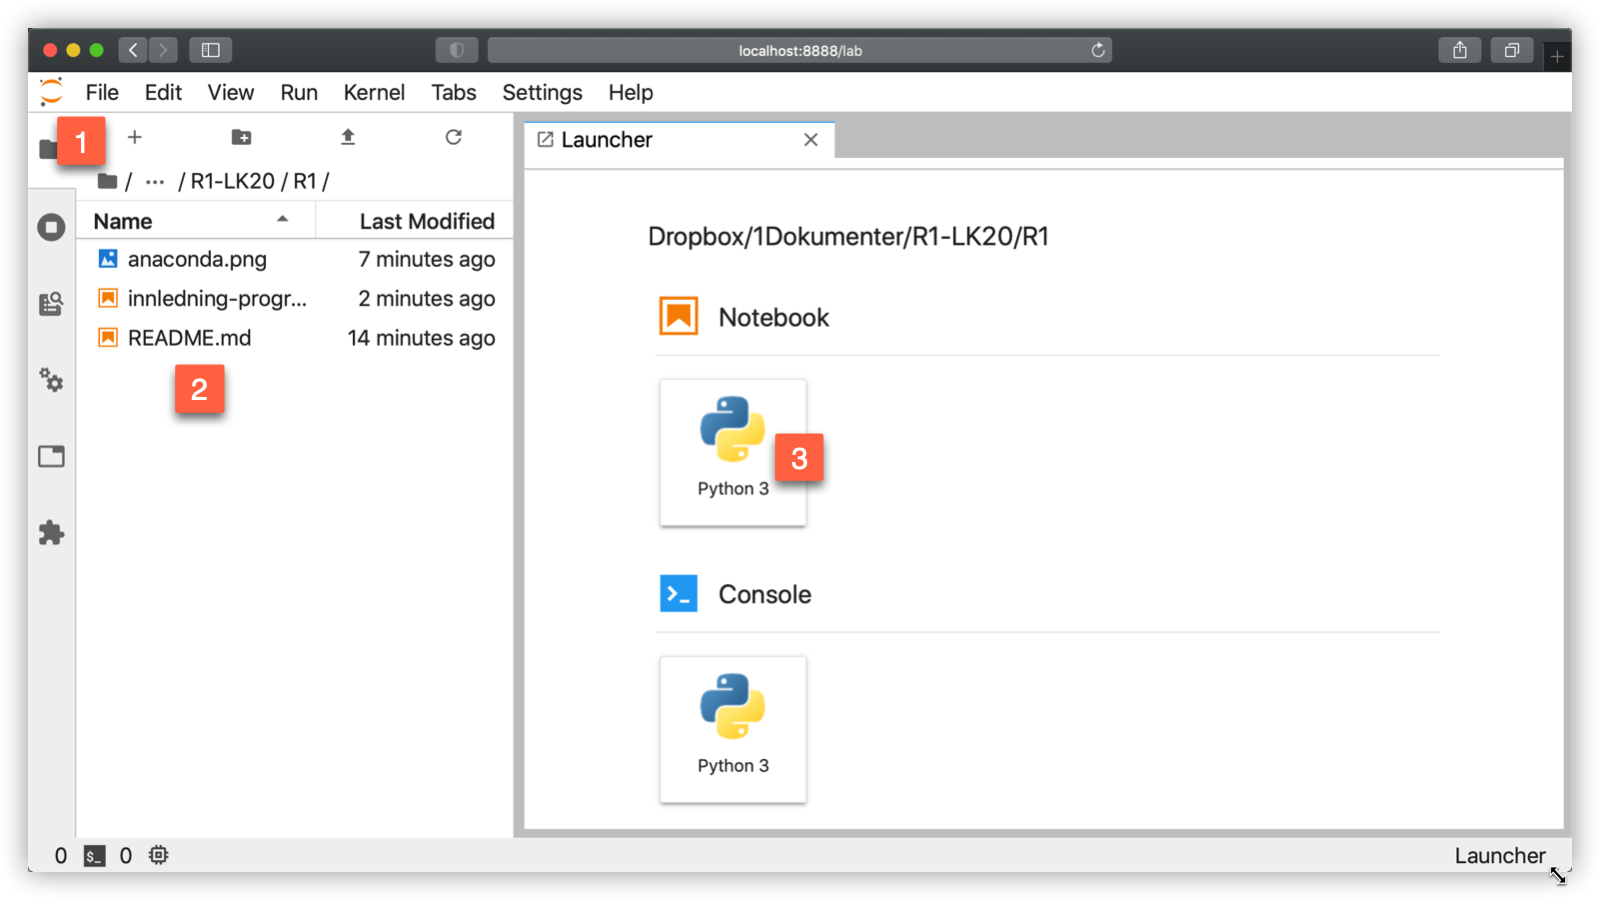The height and width of the screenshot is (900, 1600).
Task: Click the kernel chip icon in status bar
Action: (x=159, y=855)
